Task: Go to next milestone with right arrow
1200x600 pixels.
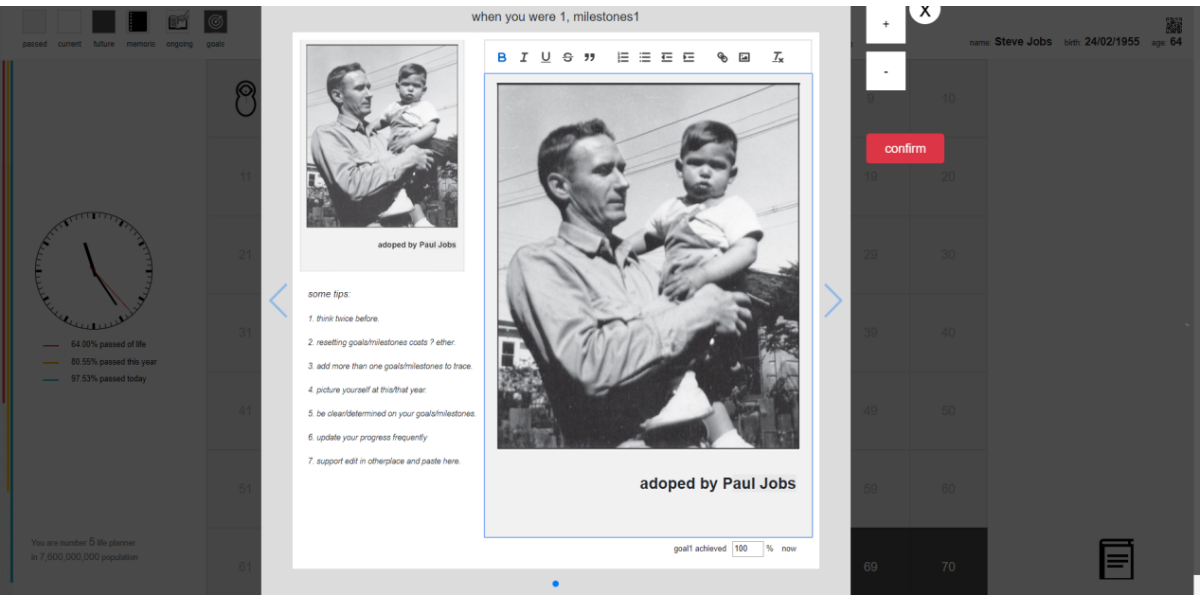Action: tap(832, 301)
